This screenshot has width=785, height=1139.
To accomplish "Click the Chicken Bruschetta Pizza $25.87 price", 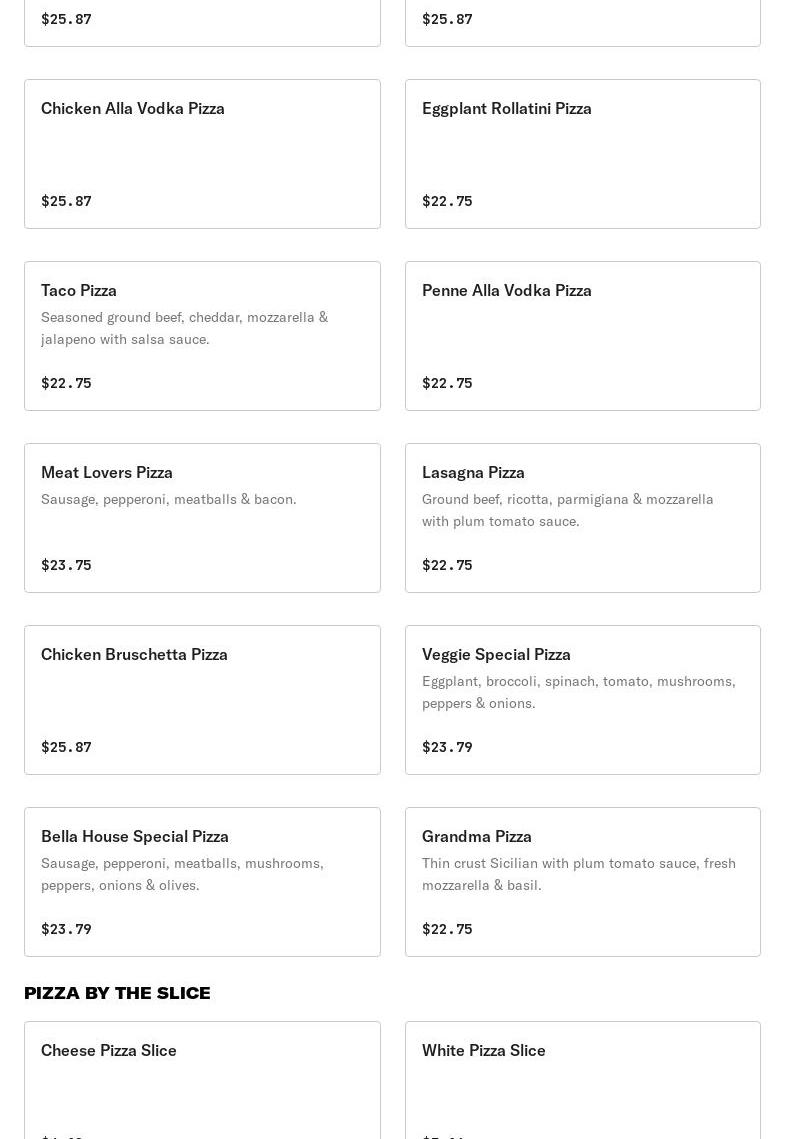I will click(66, 747).
